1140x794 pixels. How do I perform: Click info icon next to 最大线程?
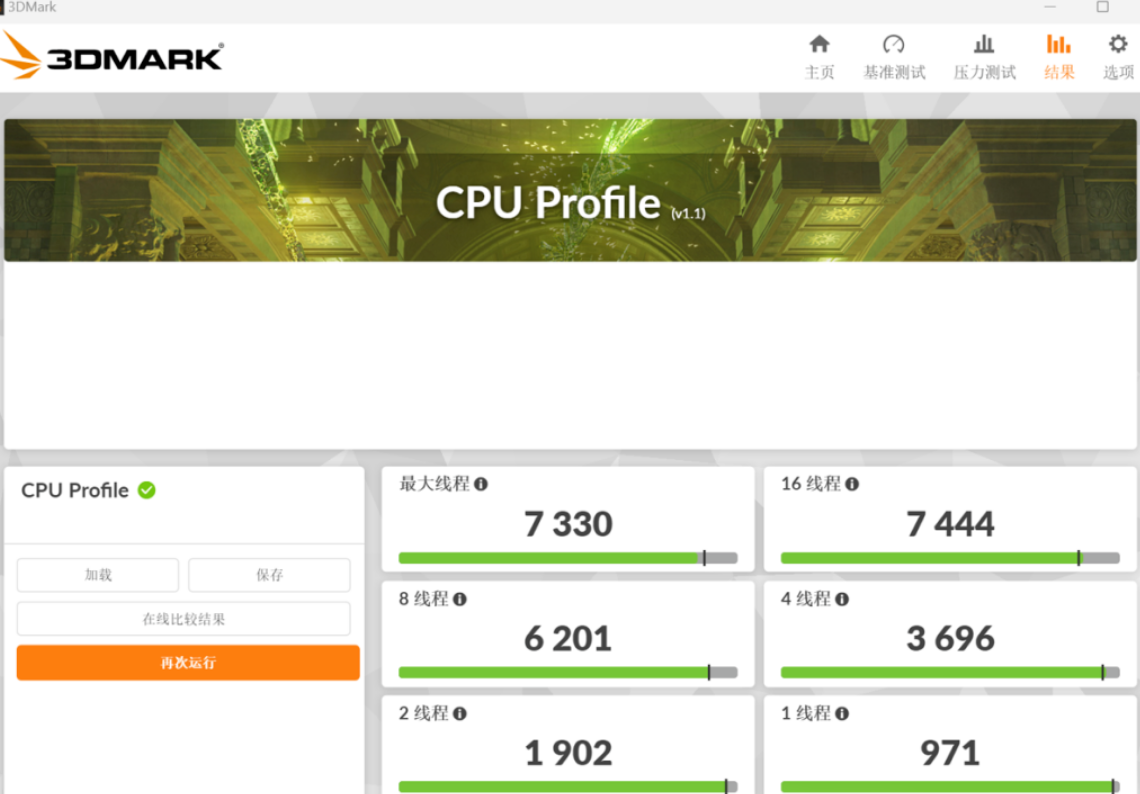(x=481, y=484)
